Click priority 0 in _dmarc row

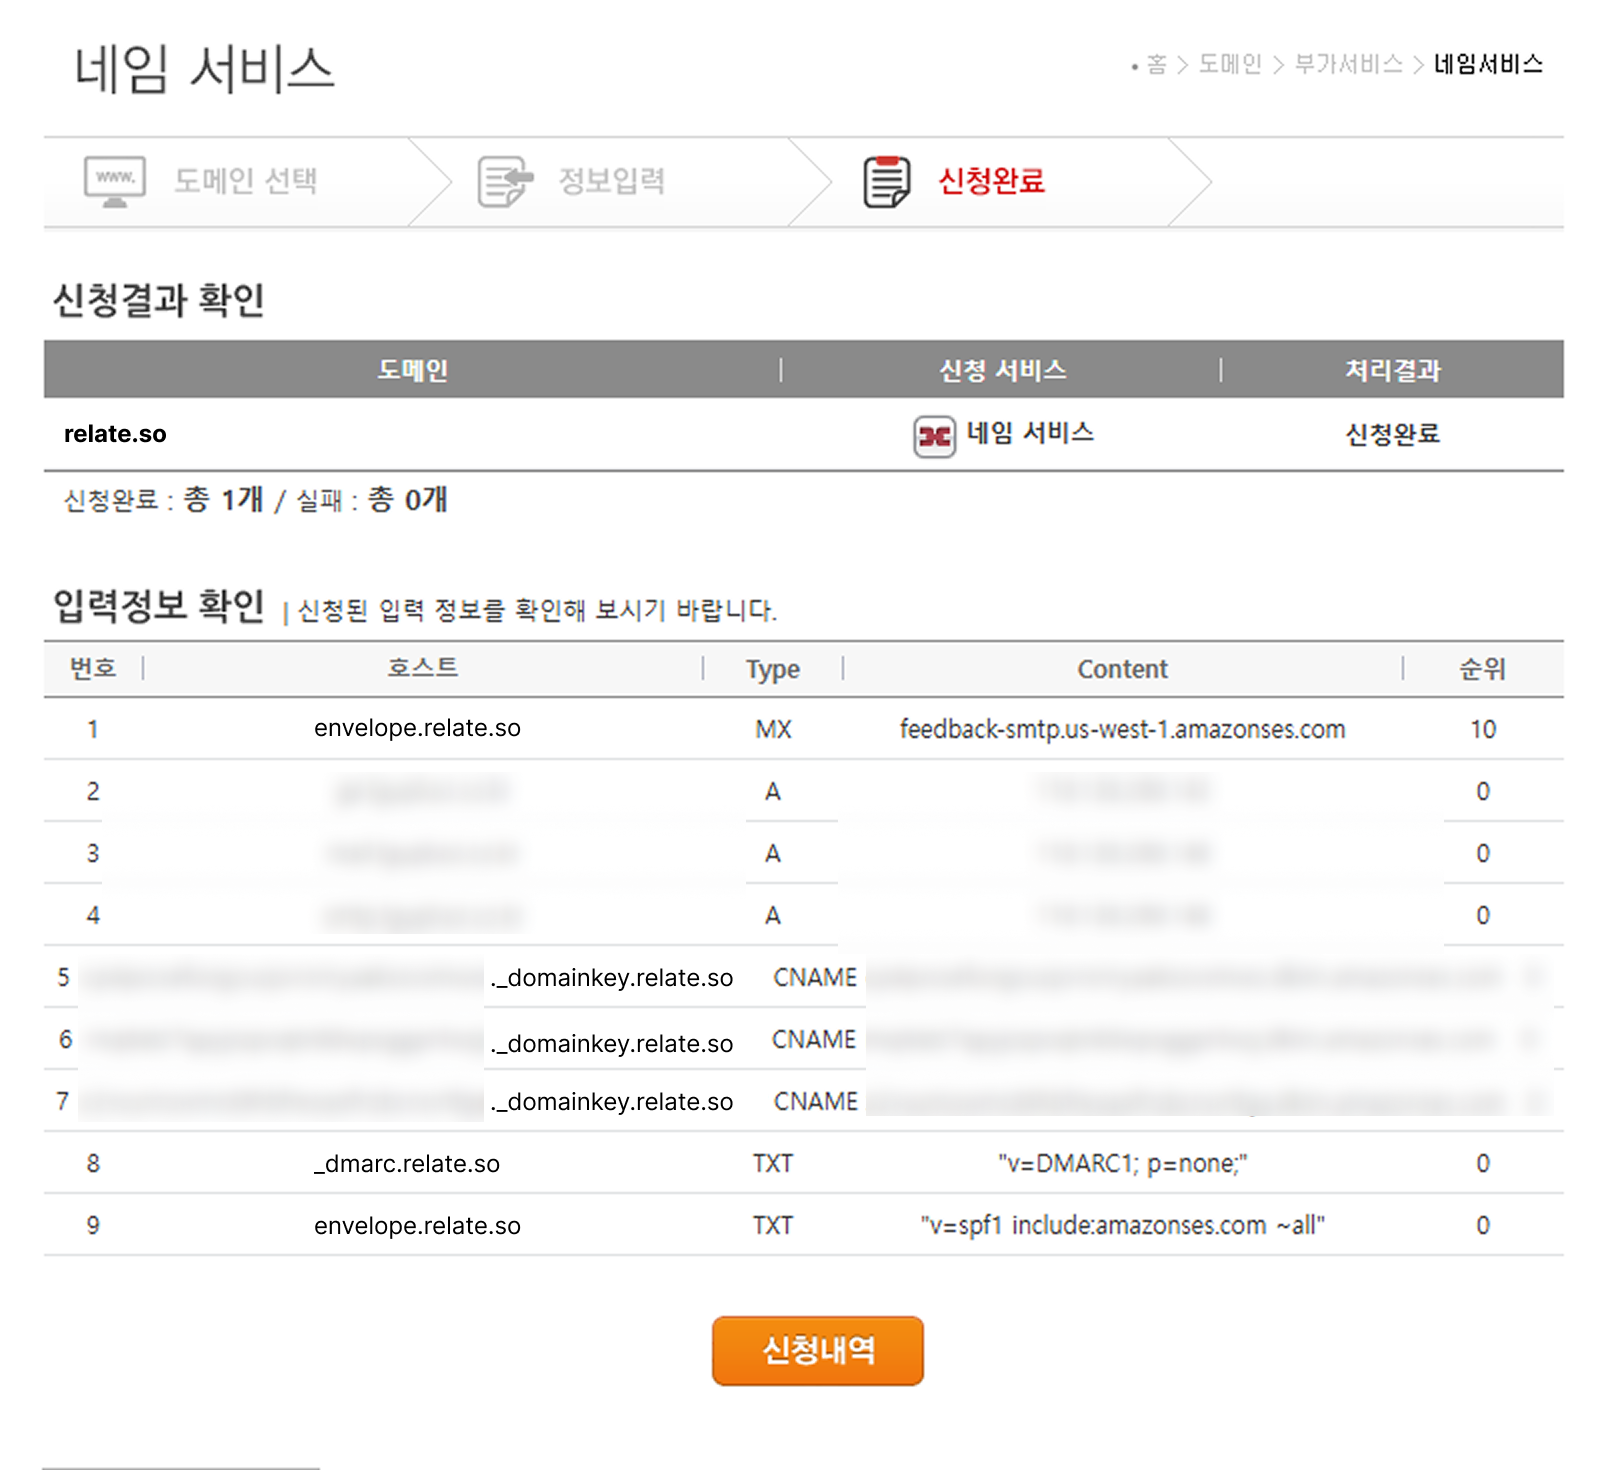(1483, 1163)
